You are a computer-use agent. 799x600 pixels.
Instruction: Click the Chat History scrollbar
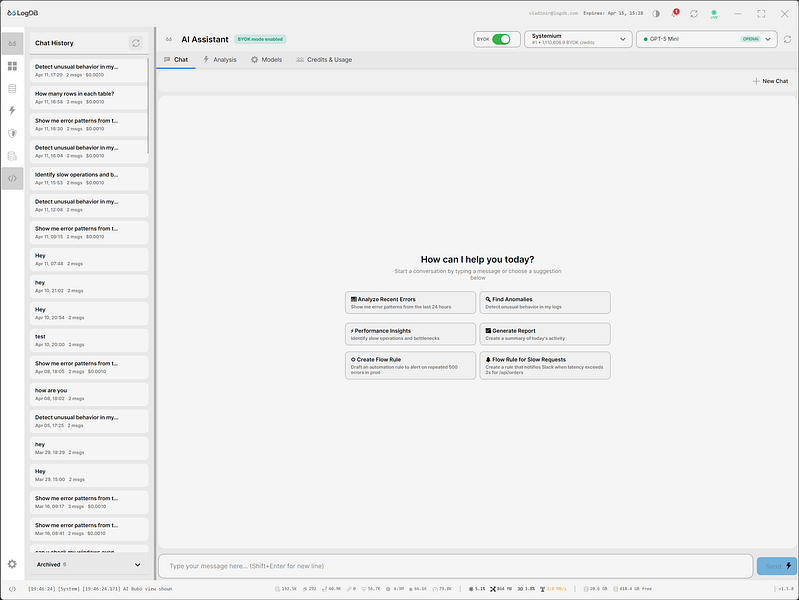coord(148,106)
